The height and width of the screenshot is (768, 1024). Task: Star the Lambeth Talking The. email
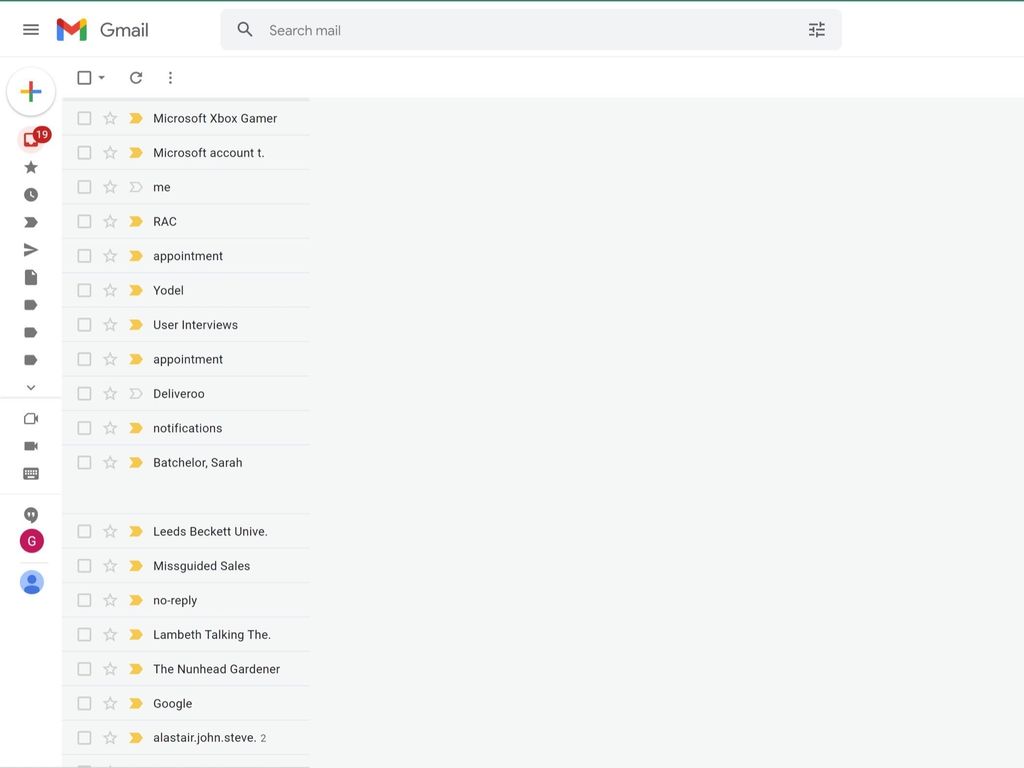click(x=110, y=634)
